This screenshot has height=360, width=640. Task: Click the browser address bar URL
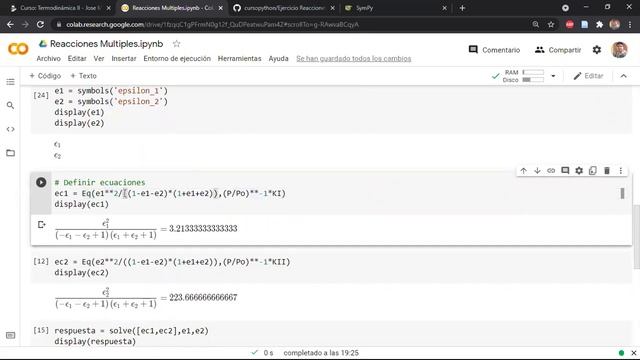pyautogui.click(x=212, y=24)
